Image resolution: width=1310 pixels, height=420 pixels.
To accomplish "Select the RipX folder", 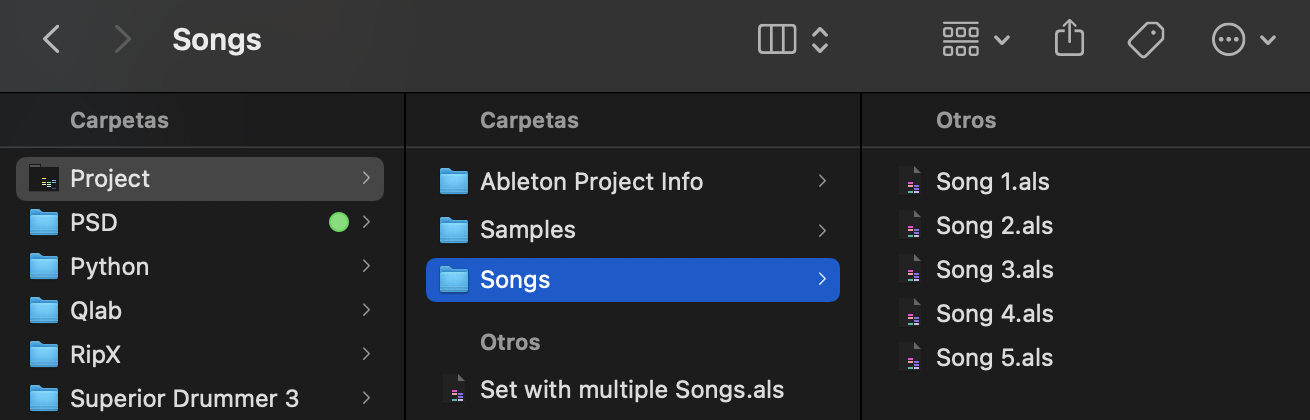I will tap(95, 354).
